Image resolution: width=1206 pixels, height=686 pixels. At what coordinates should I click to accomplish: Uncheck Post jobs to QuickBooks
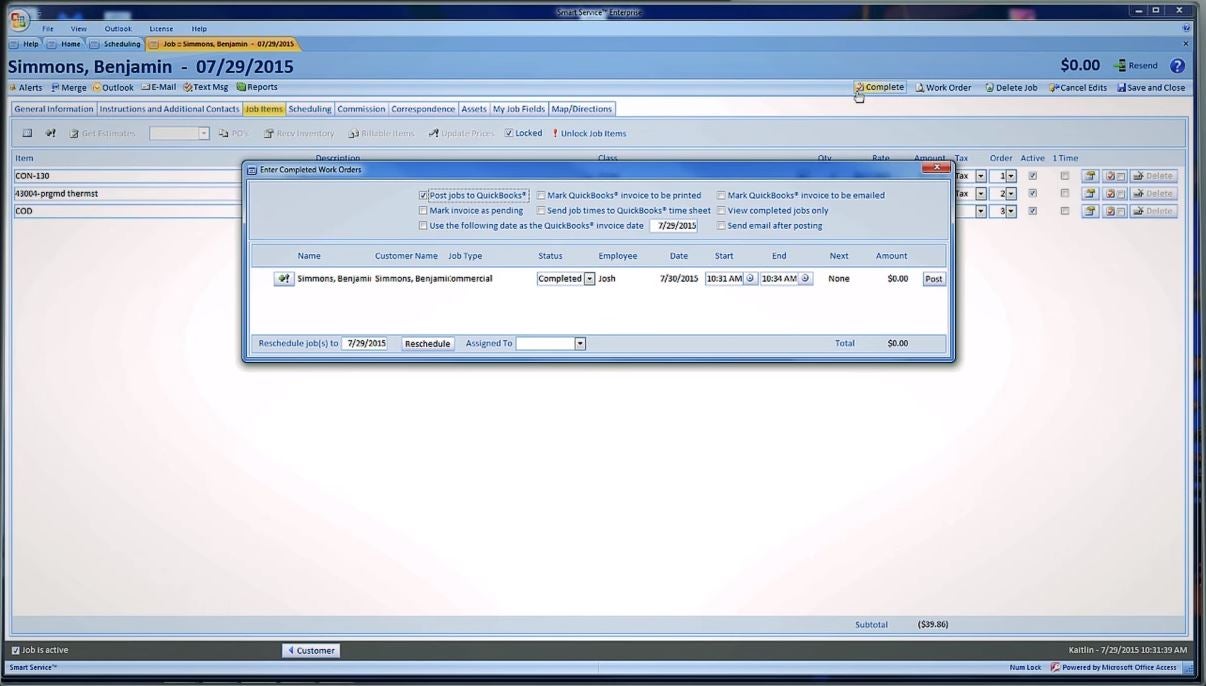coord(424,195)
